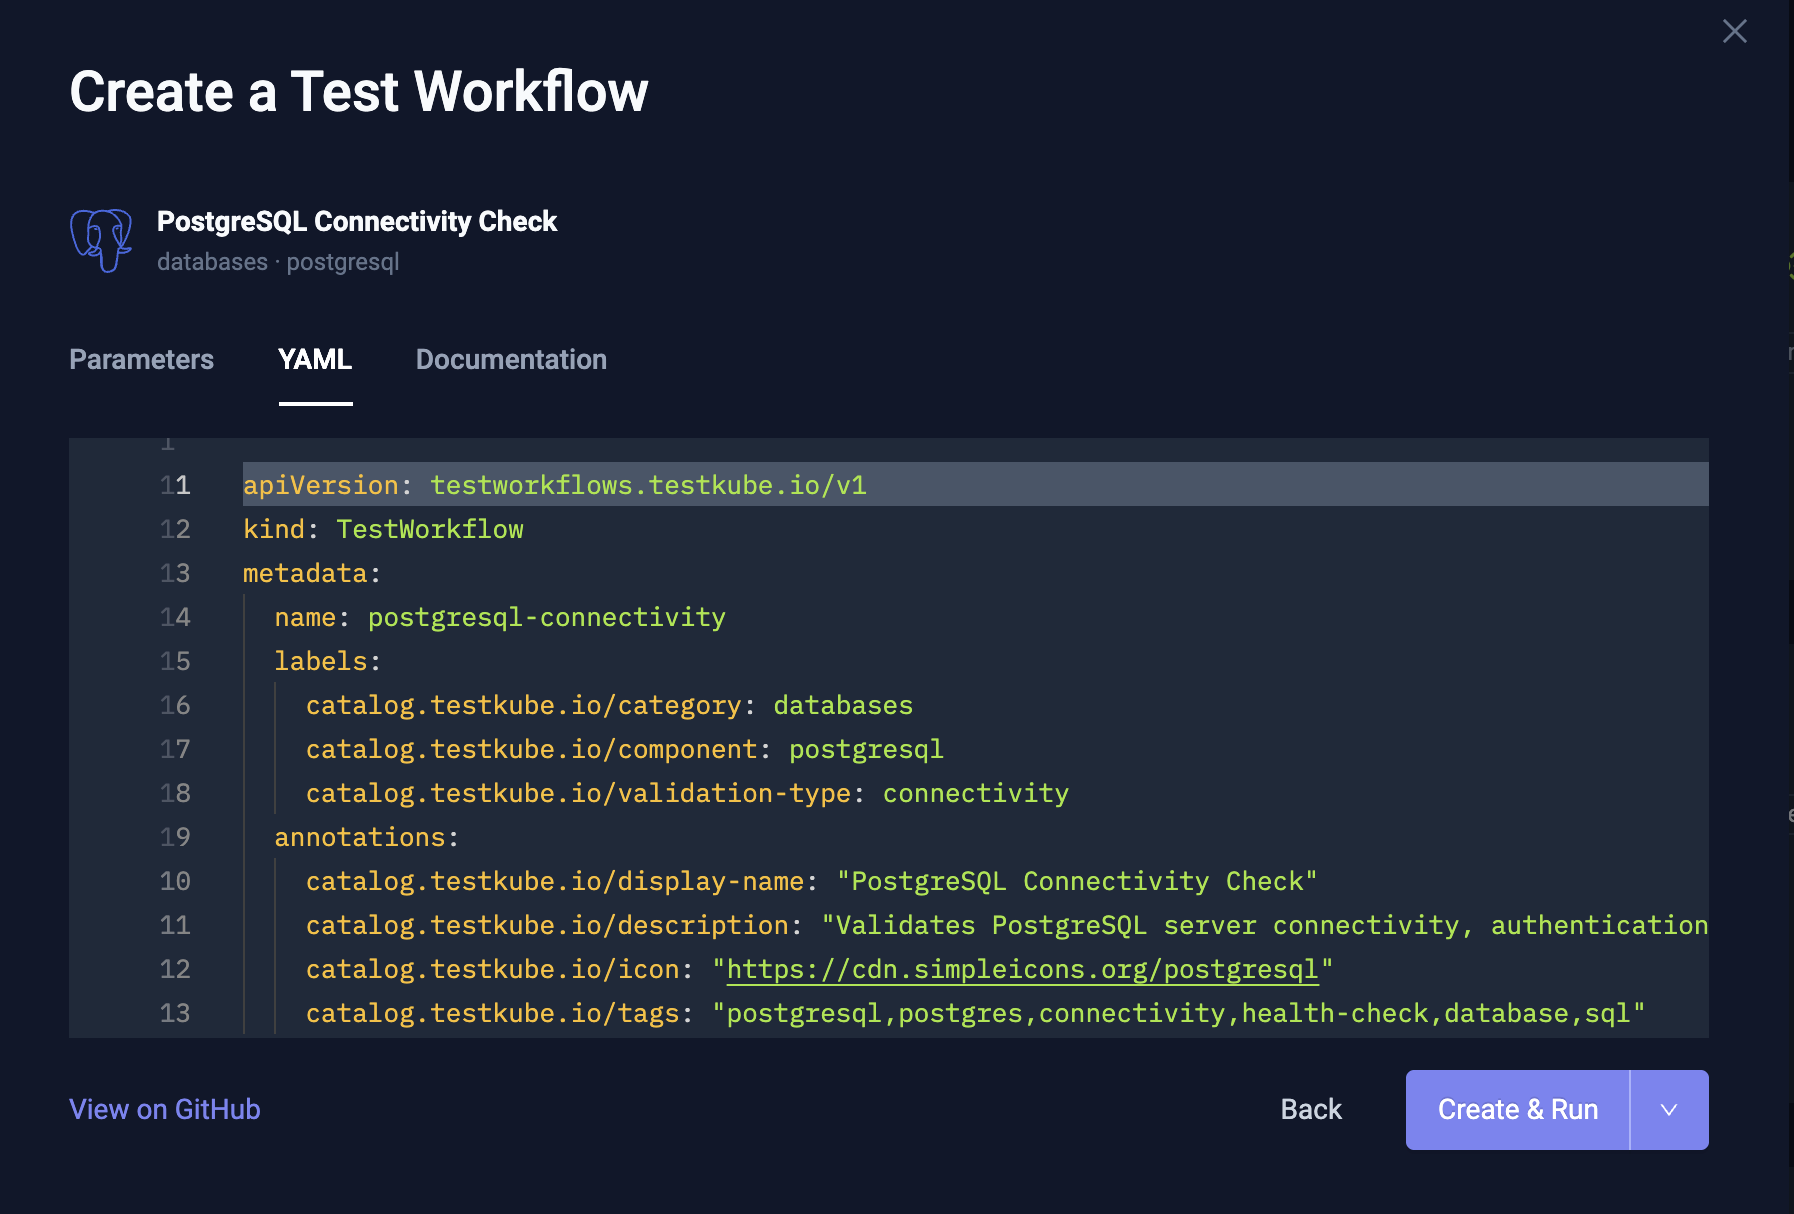Click View on GitHub
Viewport: 1794px width, 1214px height.
(x=164, y=1109)
